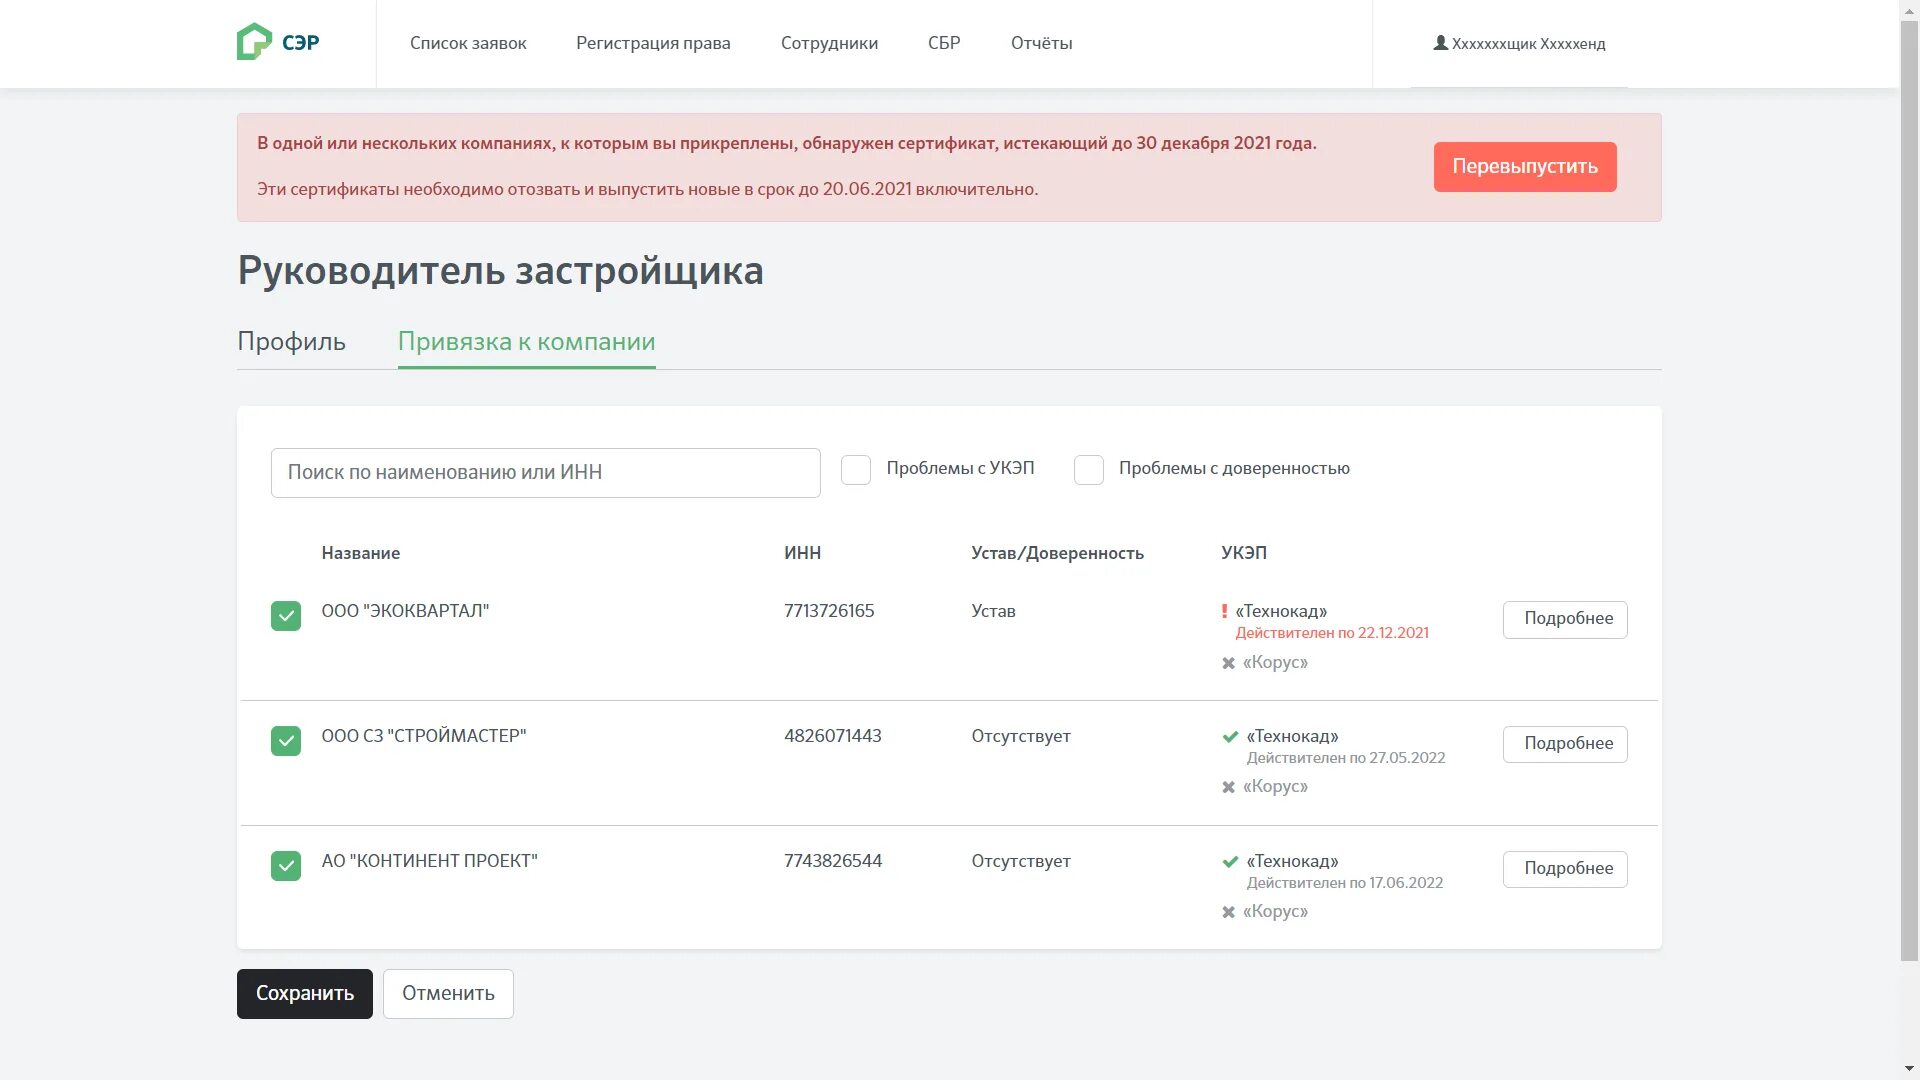Click the УКЭП column header

1243,553
